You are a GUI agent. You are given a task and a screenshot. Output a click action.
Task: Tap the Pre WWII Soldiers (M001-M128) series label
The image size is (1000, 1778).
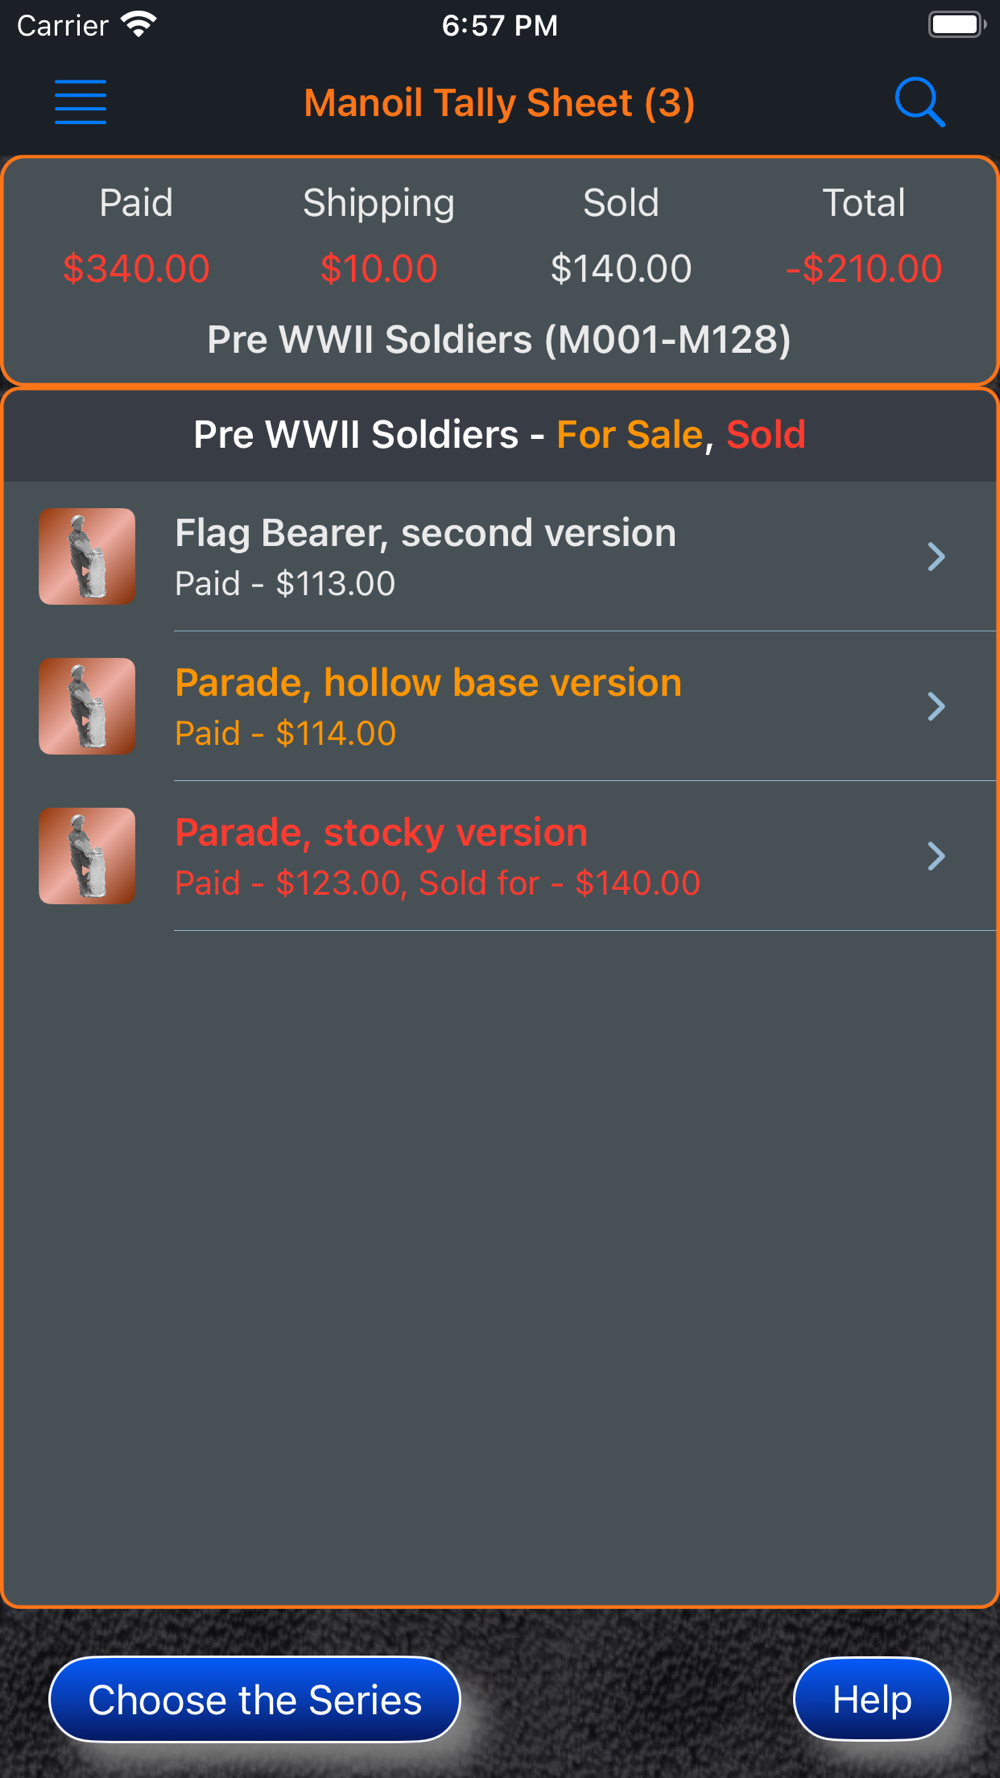tap(499, 340)
